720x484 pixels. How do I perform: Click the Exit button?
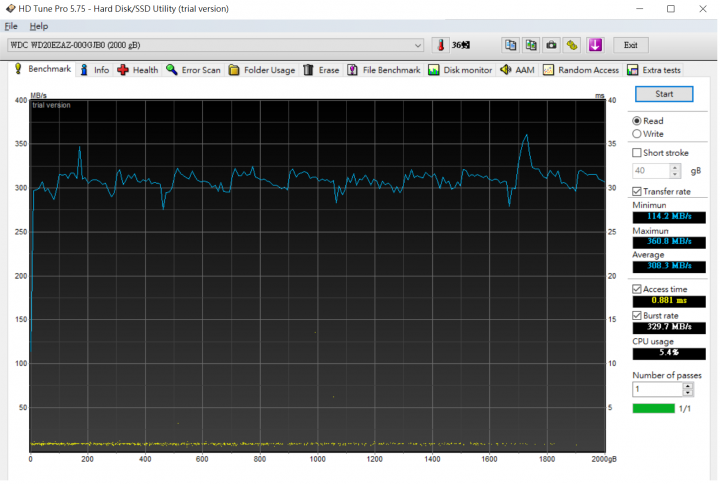(x=631, y=45)
